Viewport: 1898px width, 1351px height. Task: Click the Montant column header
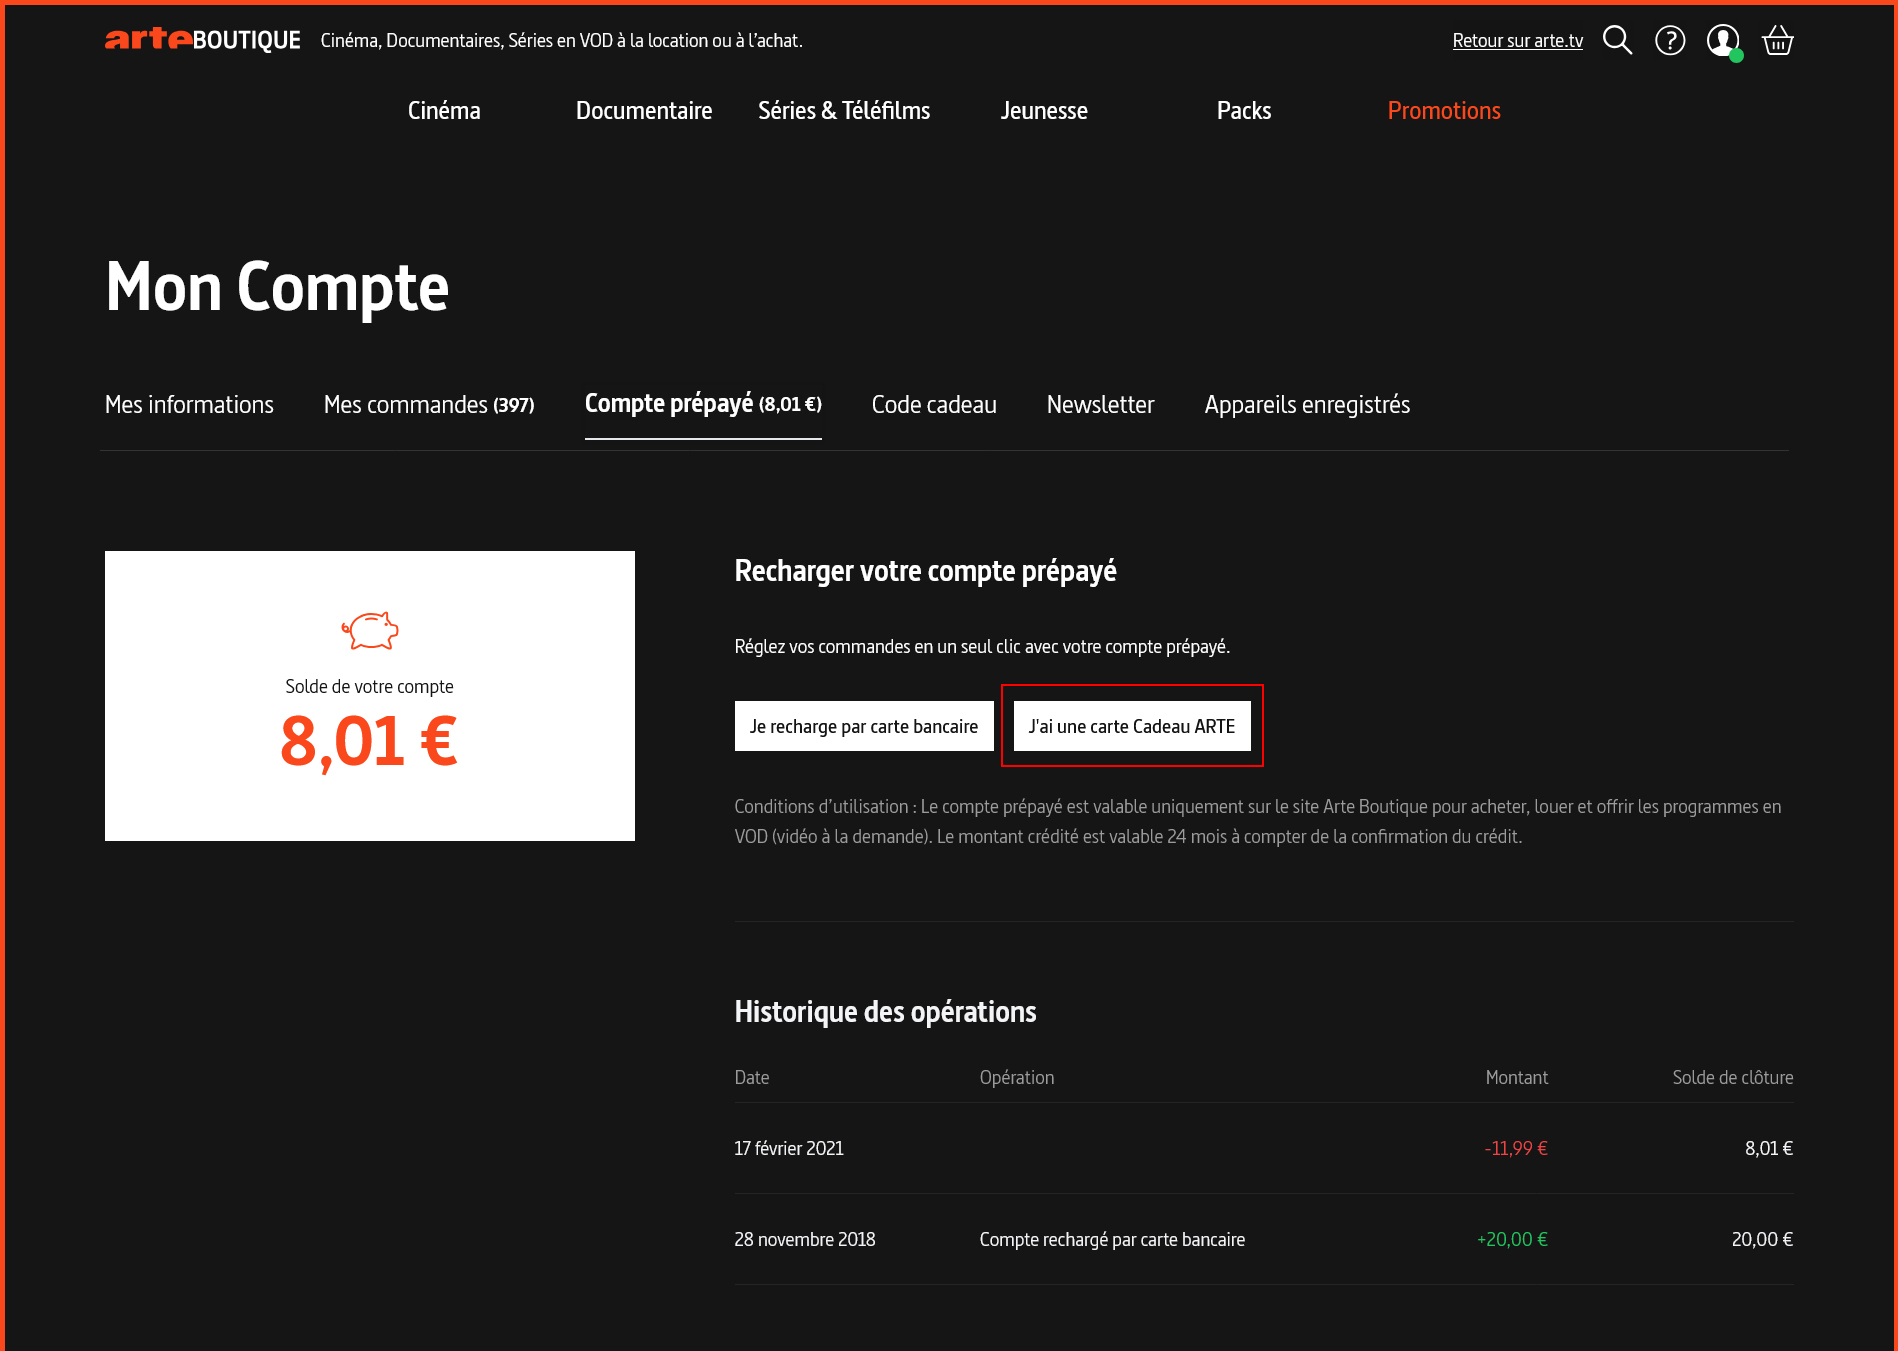pos(1516,1077)
